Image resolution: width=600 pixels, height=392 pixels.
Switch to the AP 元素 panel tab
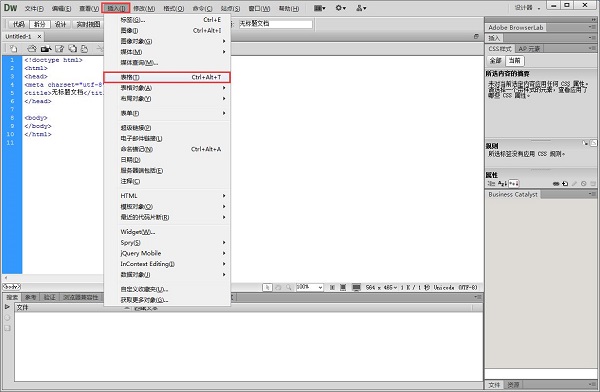click(x=529, y=49)
